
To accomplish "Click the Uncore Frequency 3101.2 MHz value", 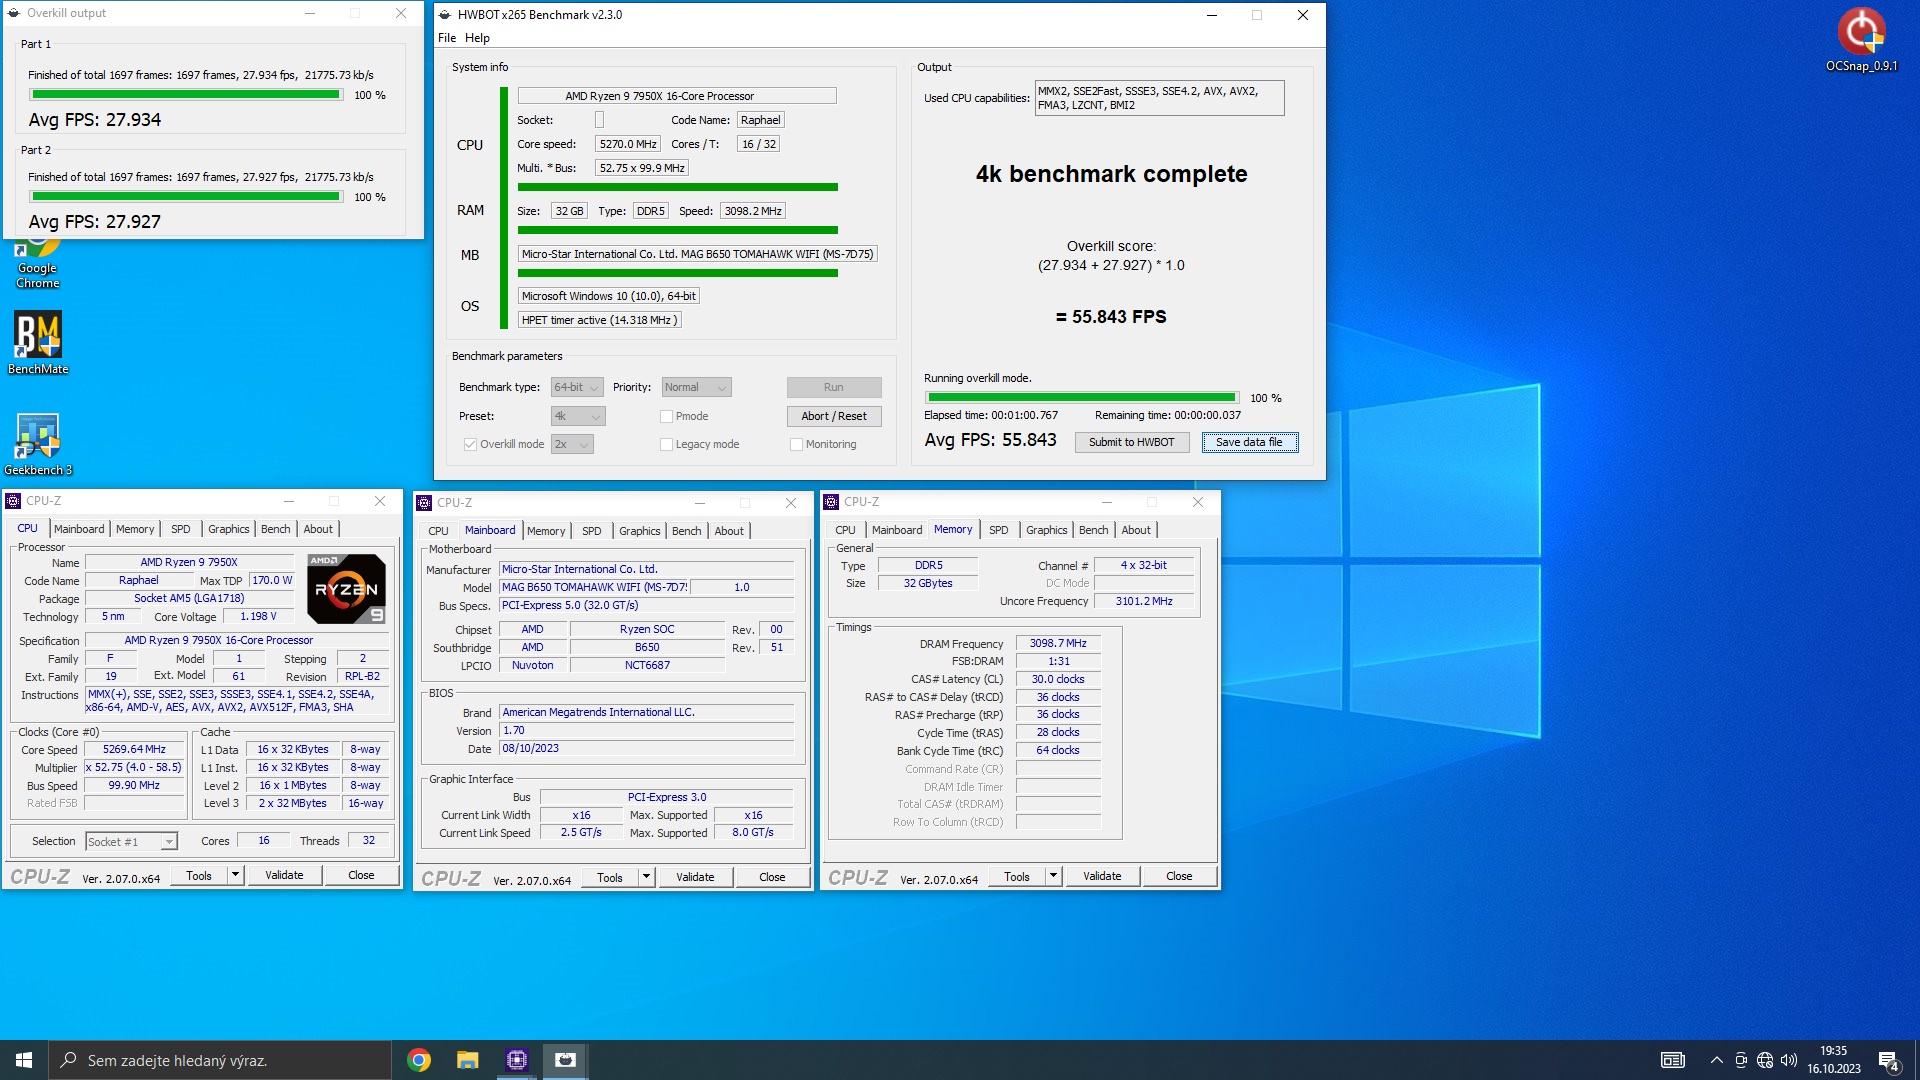I will click(1144, 601).
